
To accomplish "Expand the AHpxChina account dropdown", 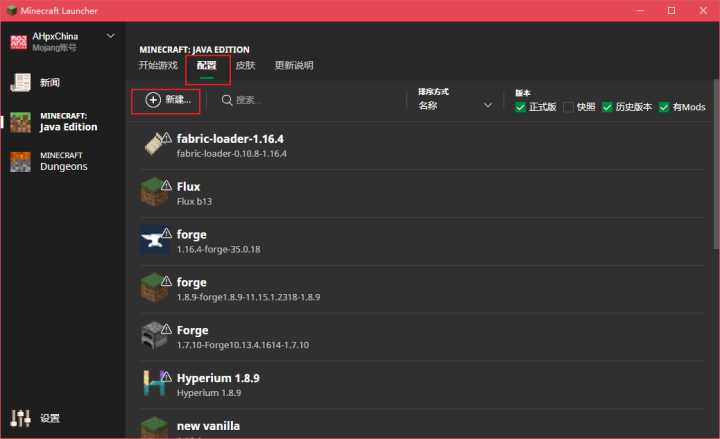I will 110,37.
